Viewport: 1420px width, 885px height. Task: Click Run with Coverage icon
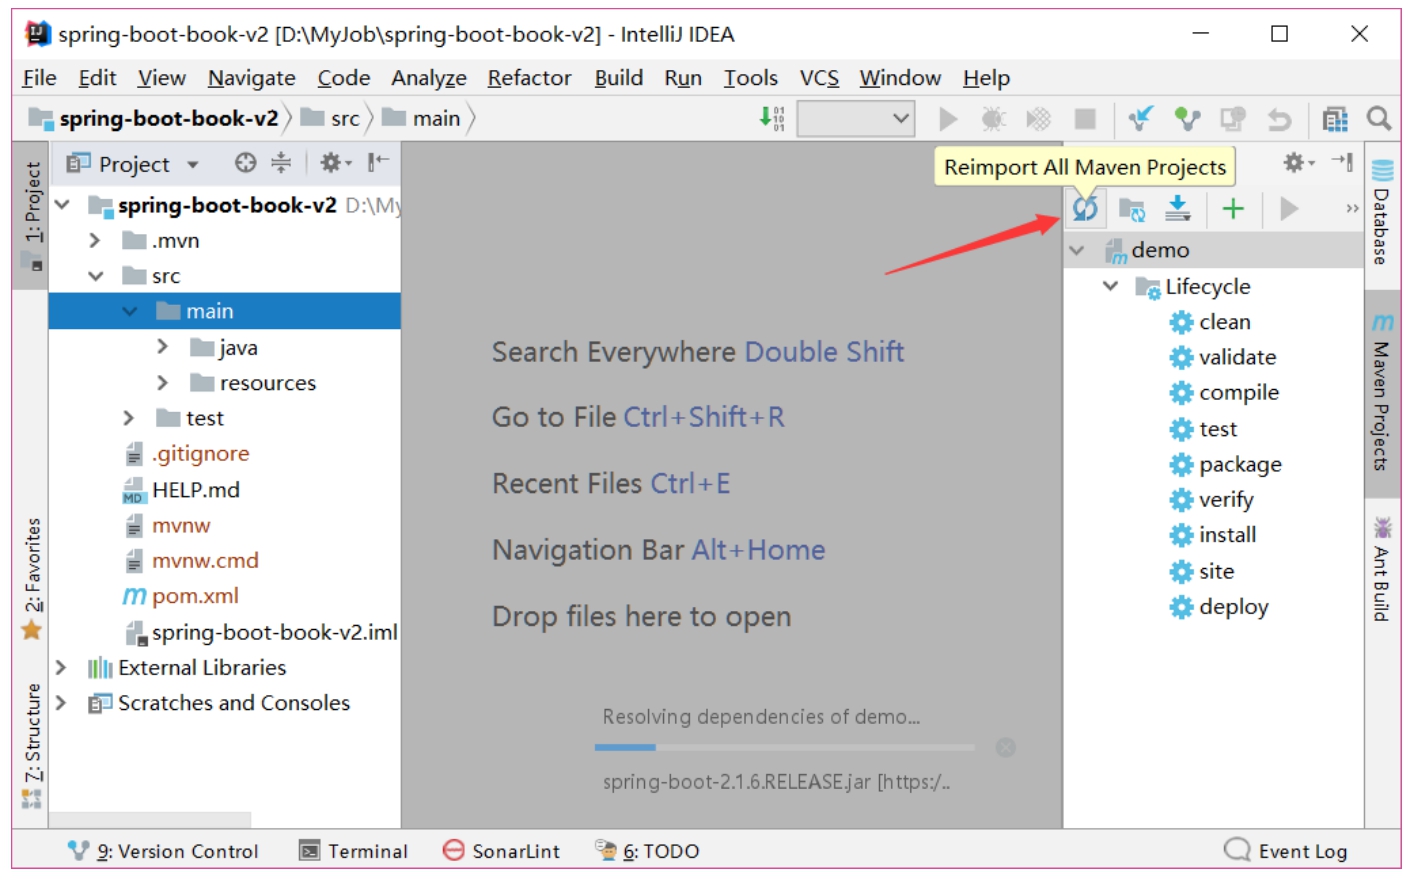coord(1039,119)
